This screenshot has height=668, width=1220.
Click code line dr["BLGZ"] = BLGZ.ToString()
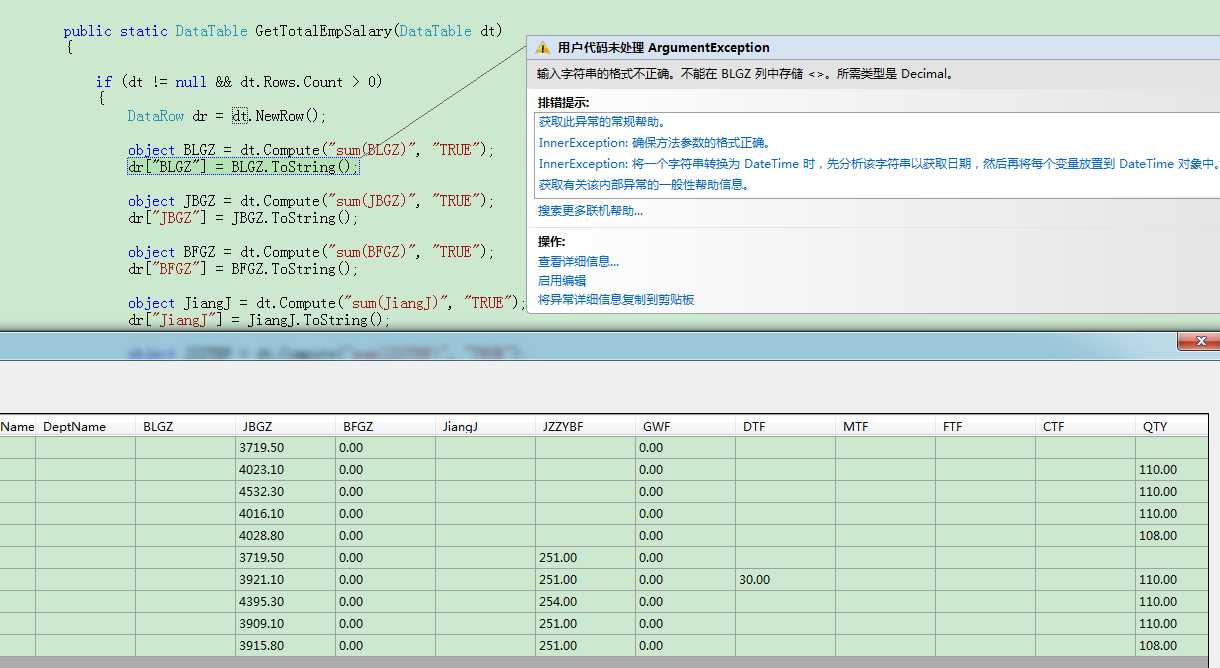[243, 167]
